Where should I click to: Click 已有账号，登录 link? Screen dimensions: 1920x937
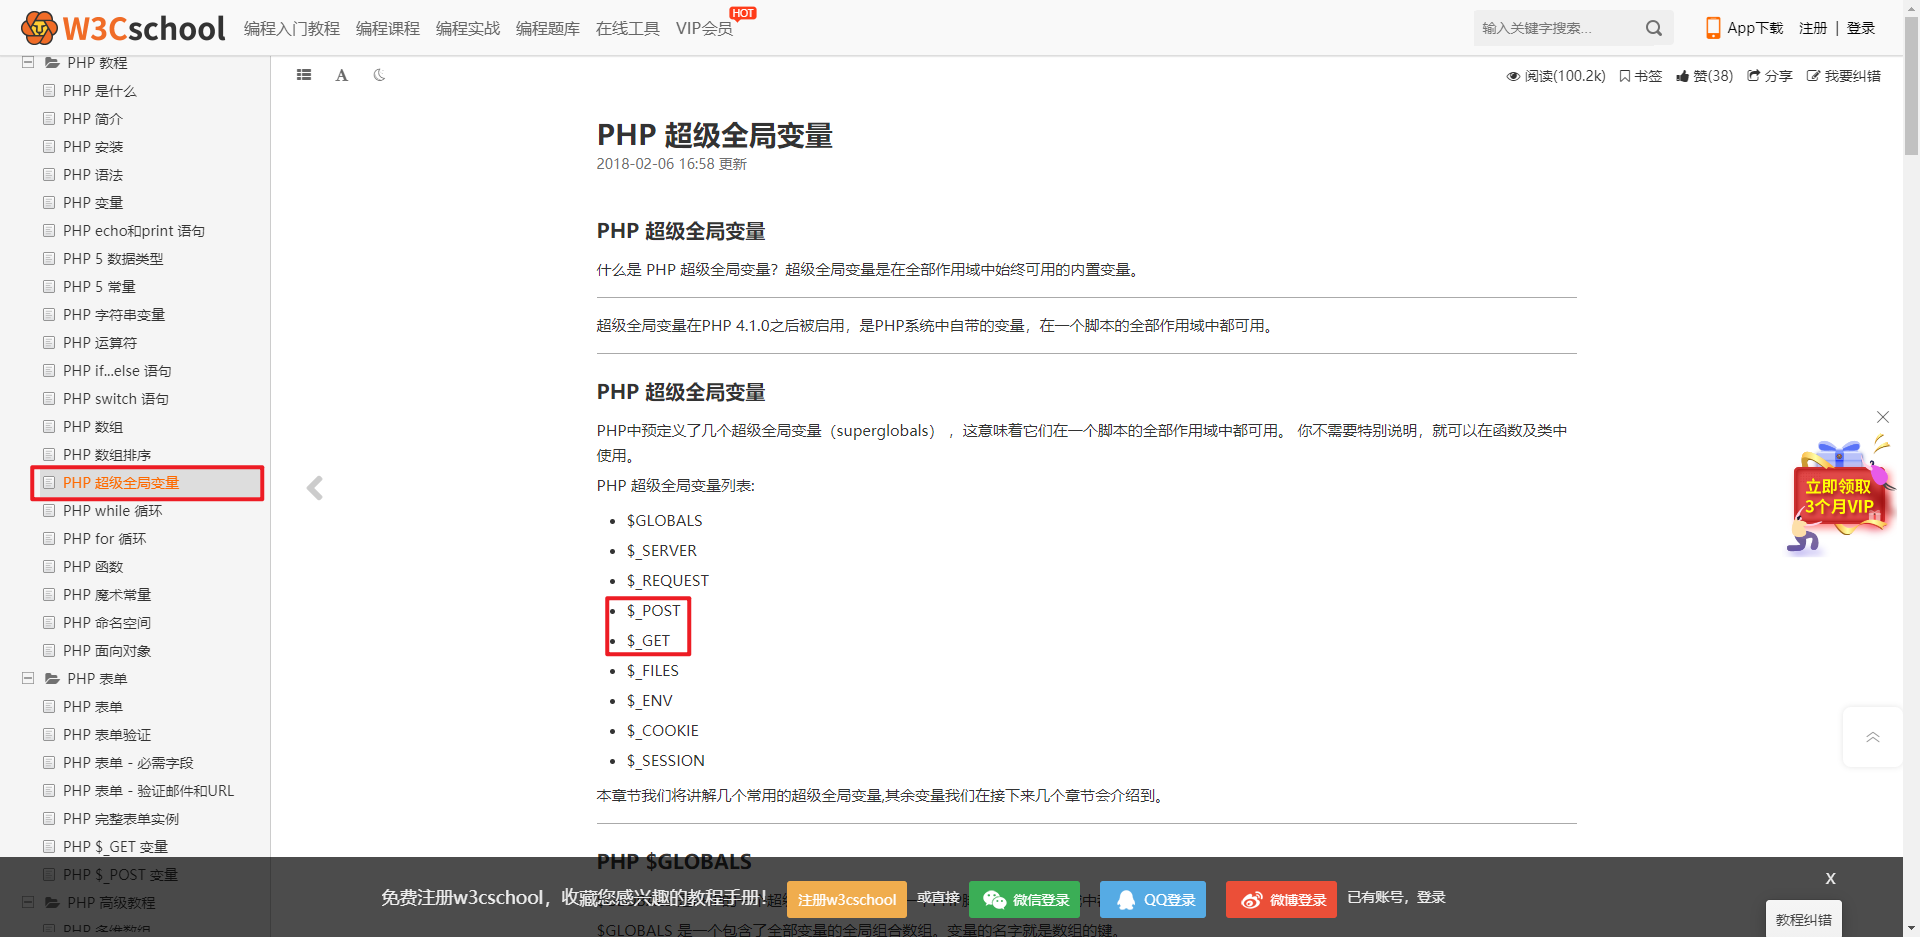(x=1396, y=897)
